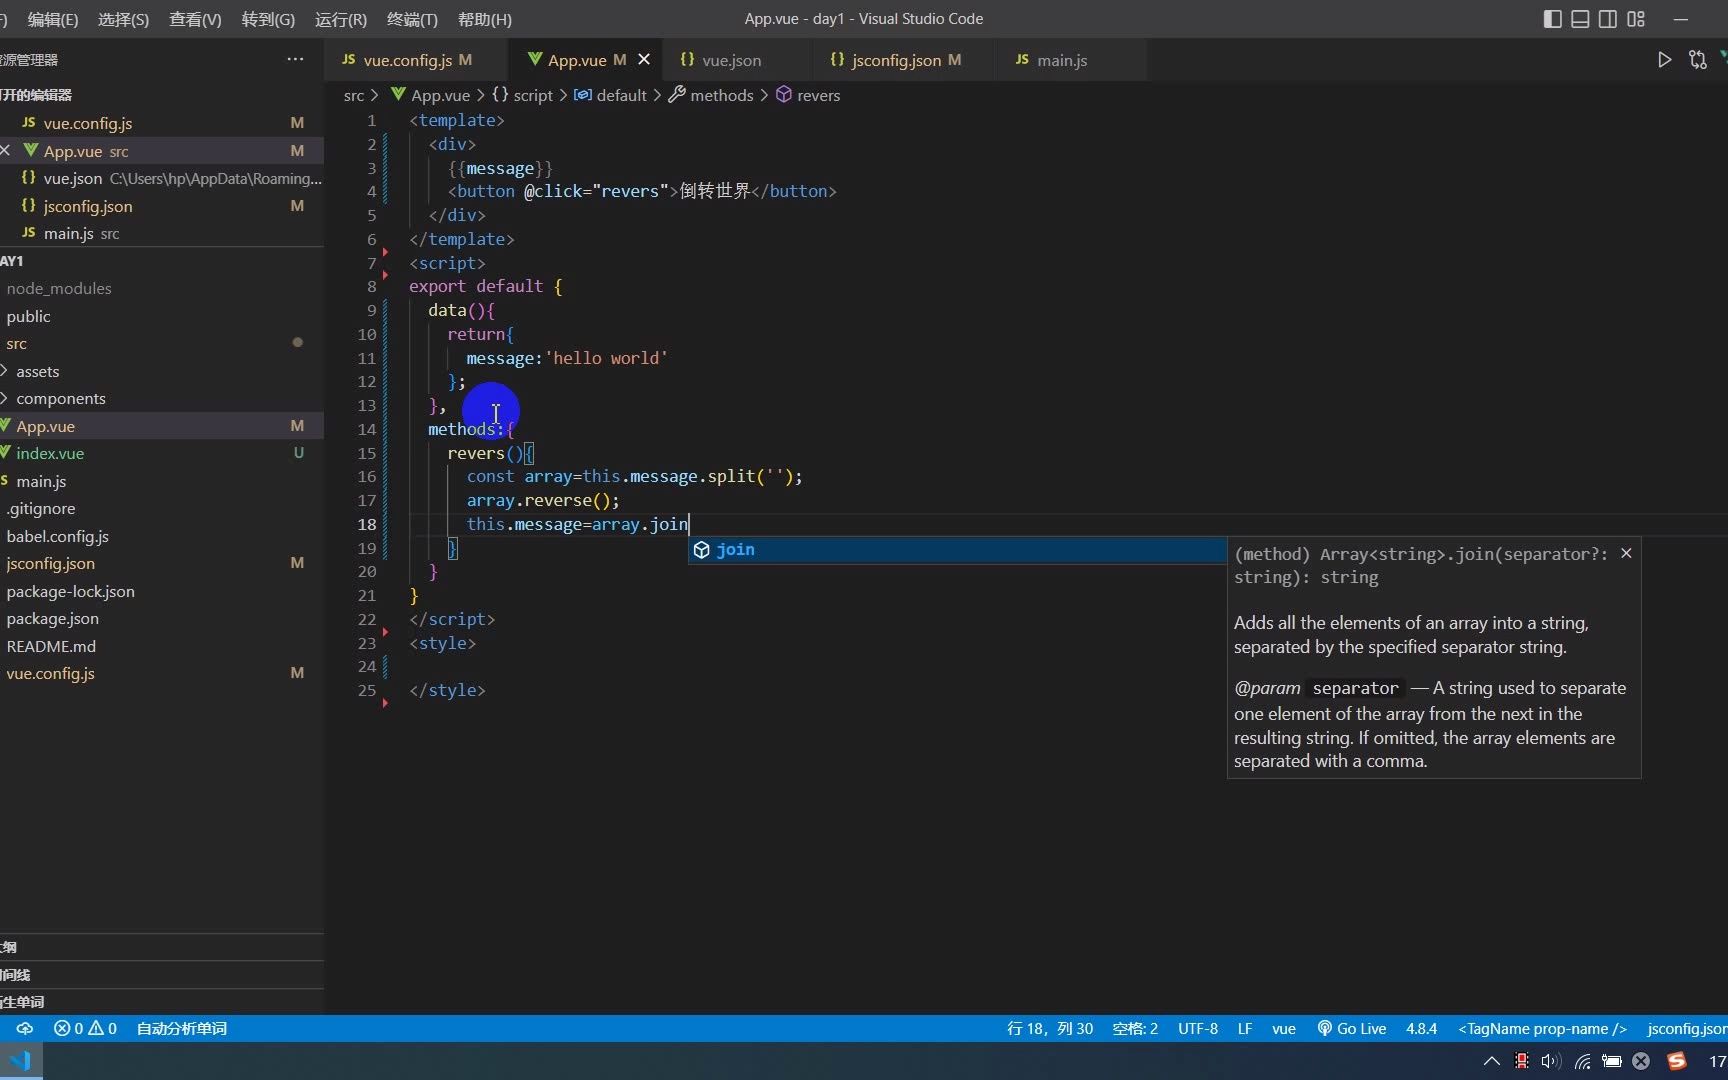This screenshot has height=1080, width=1728.
Task: Click methods in the breadcrumb
Action: tap(711, 95)
